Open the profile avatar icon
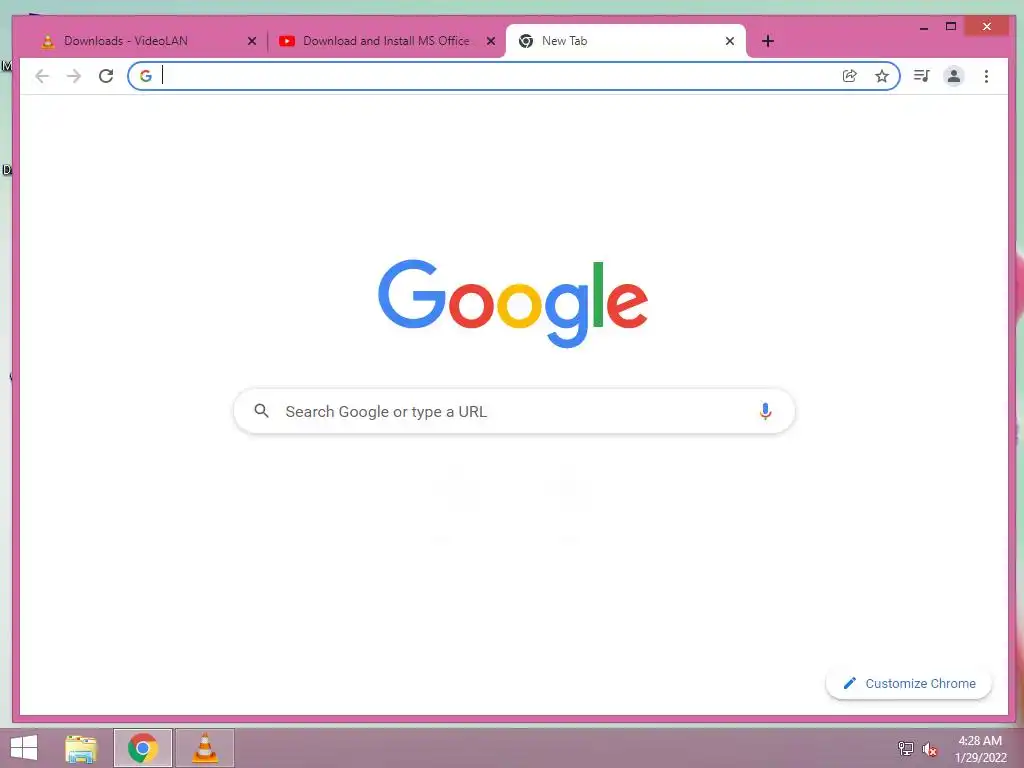 (953, 76)
